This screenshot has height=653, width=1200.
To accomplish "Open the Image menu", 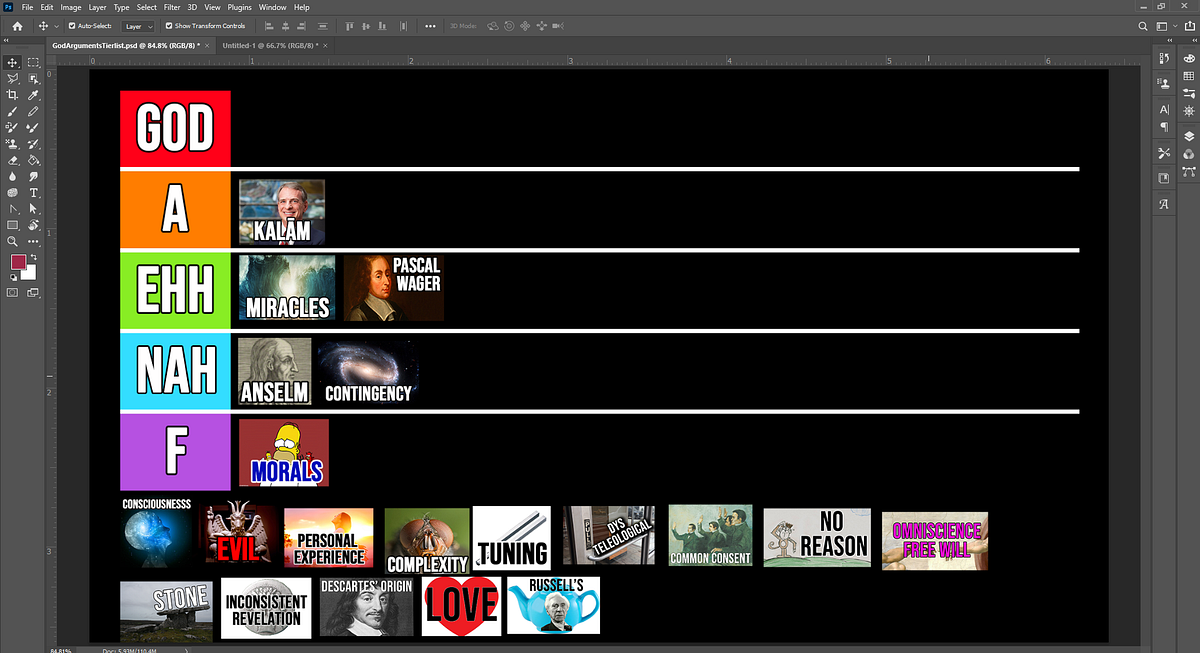I will pyautogui.click(x=70, y=7).
